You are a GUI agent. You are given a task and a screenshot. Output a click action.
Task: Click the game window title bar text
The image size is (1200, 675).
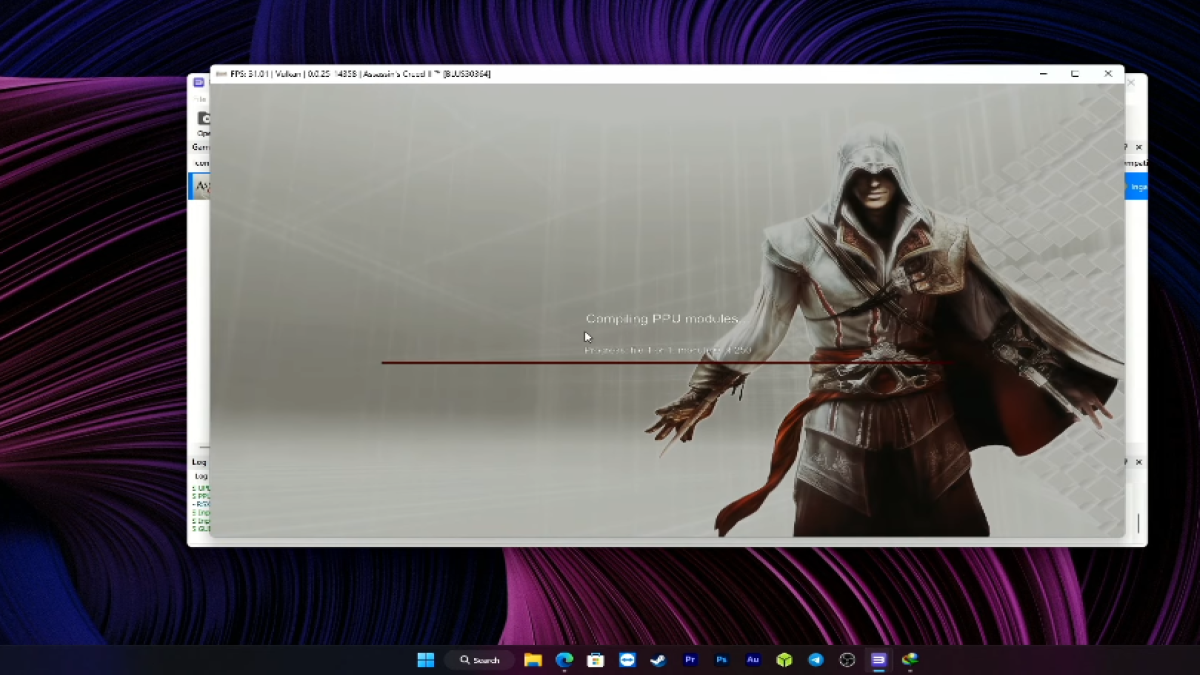(x=360, y=74)
